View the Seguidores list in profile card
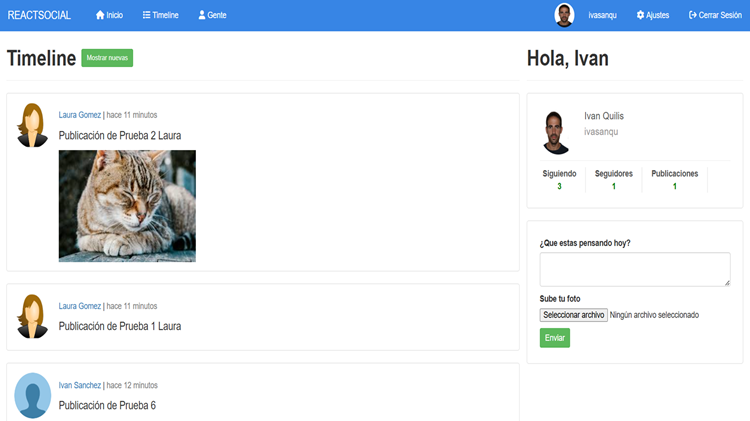 [x=613, y=179]
